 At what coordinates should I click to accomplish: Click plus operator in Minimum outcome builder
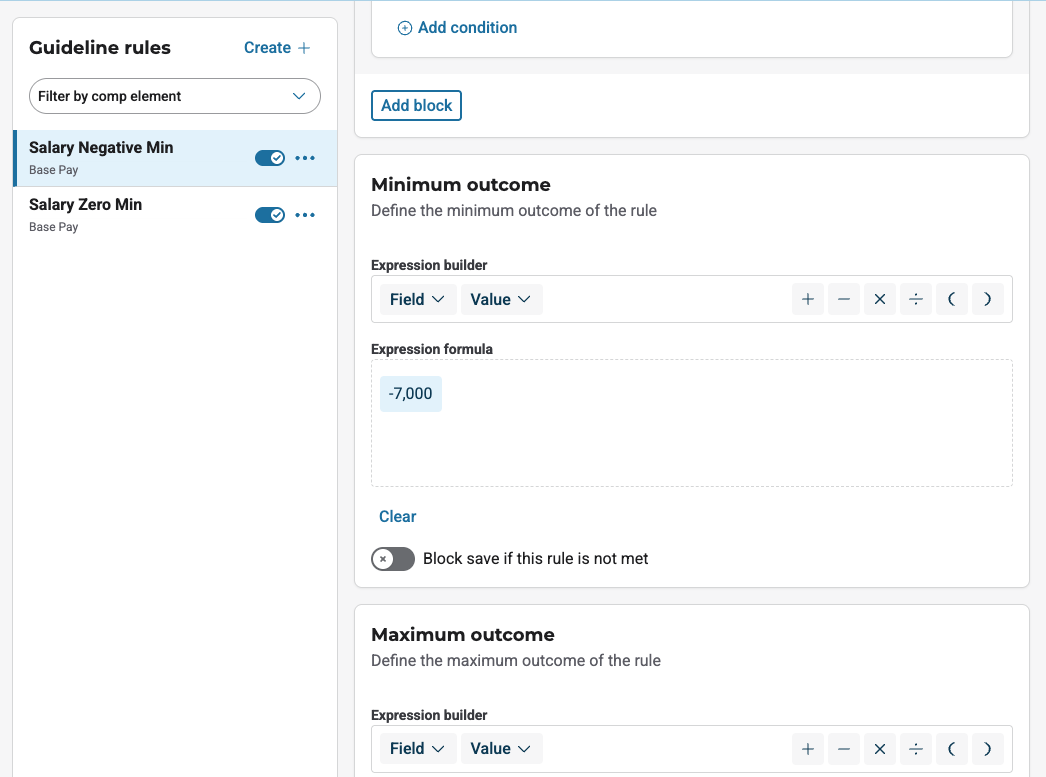[x=807, y=299]
